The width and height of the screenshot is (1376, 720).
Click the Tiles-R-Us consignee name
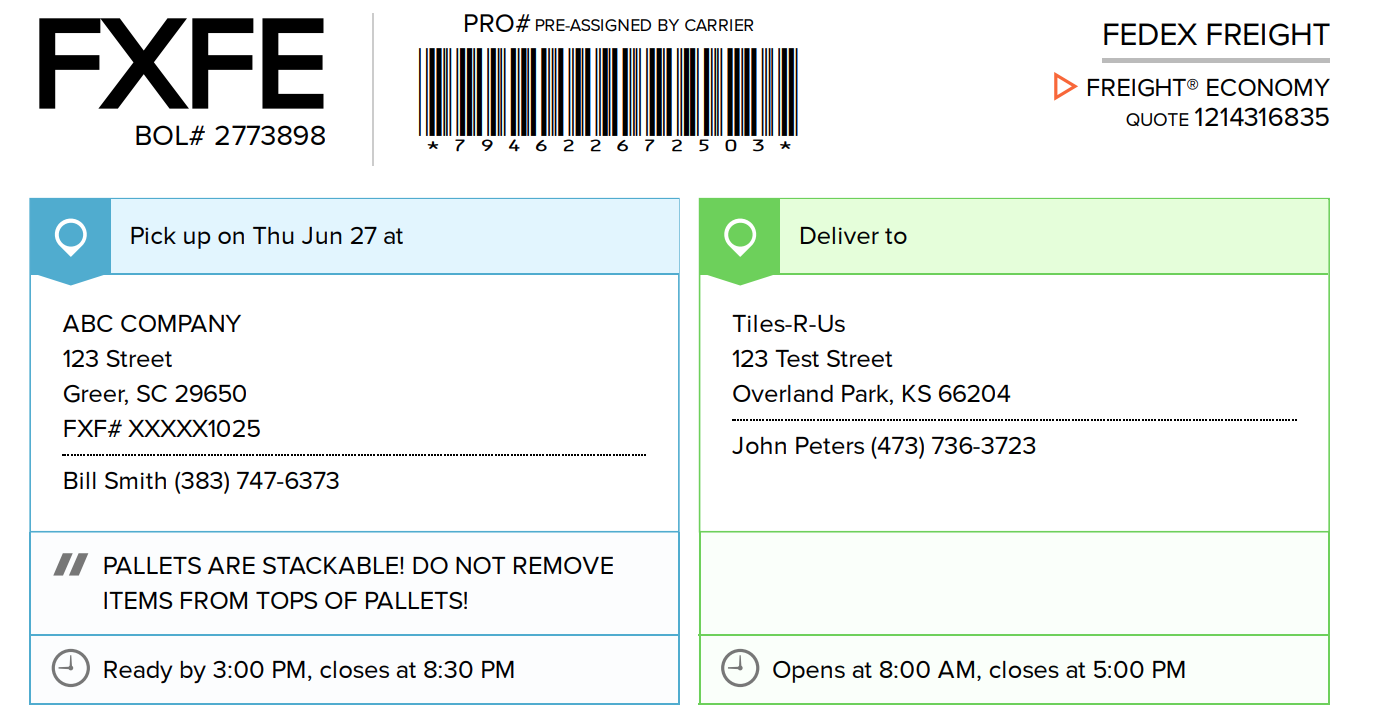point(789,324)
